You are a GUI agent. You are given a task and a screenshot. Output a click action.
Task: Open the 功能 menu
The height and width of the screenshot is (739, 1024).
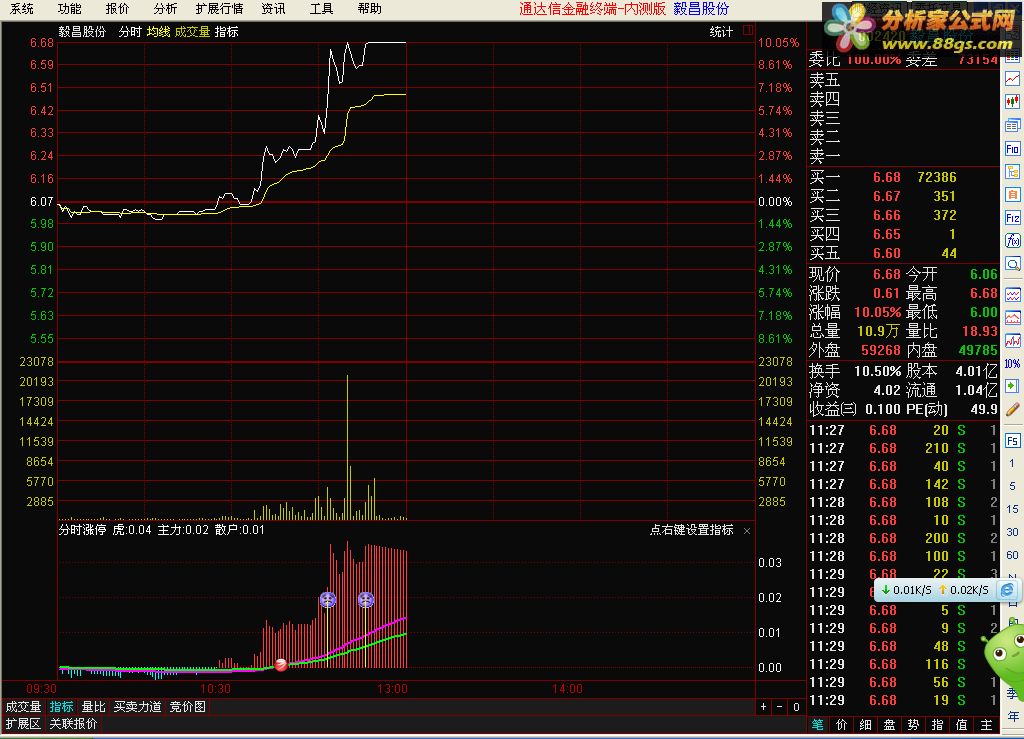[x=69, y=9]
